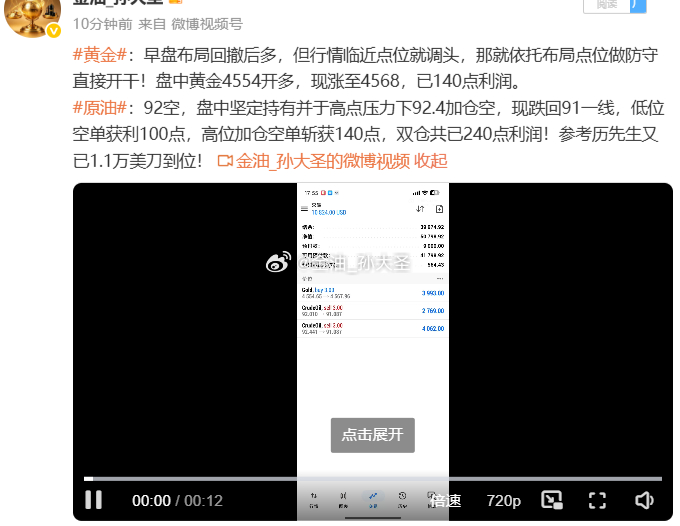Enable picture-in-picture mode for the video

[552, 500]
